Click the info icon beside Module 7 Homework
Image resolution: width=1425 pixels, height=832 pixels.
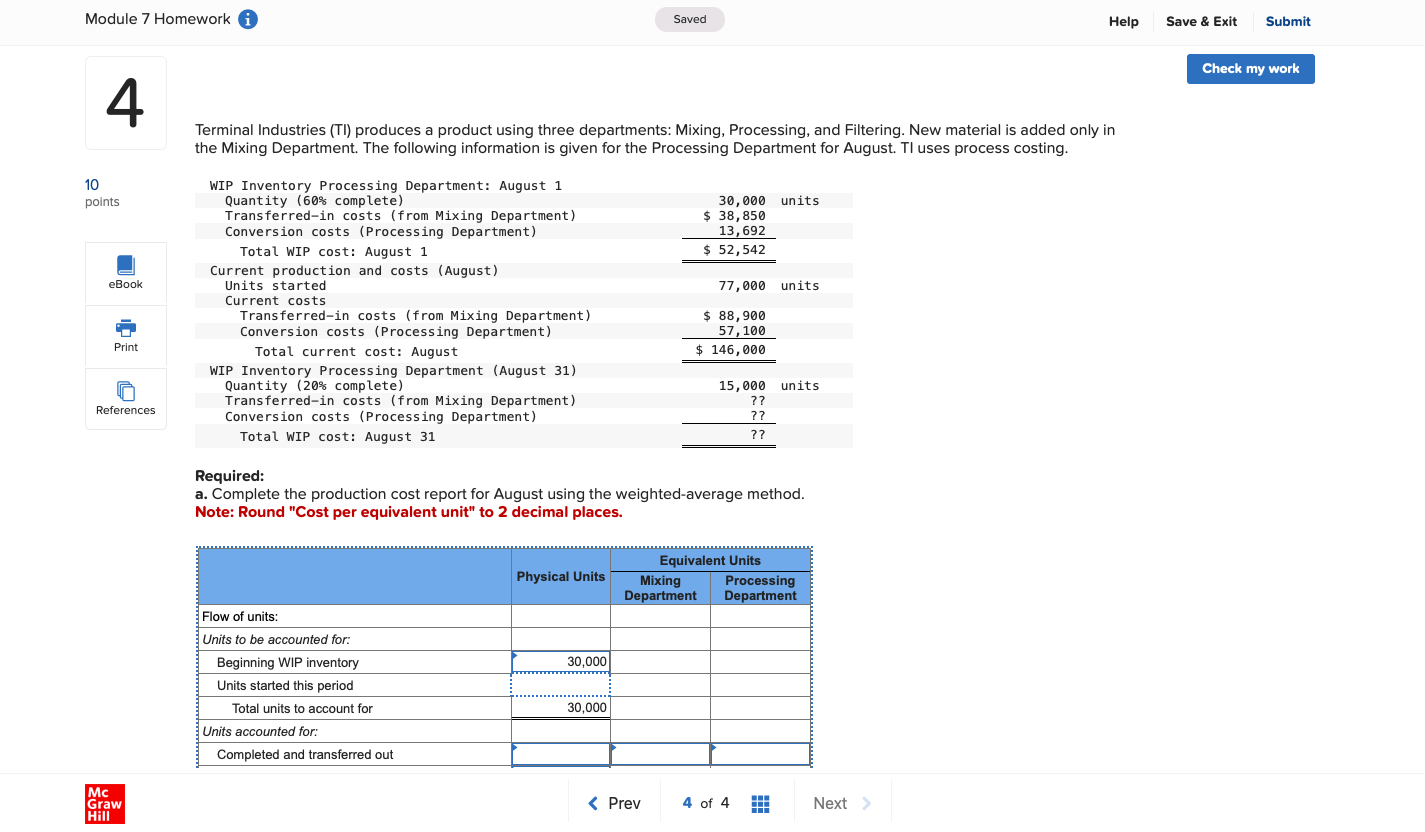249,18
